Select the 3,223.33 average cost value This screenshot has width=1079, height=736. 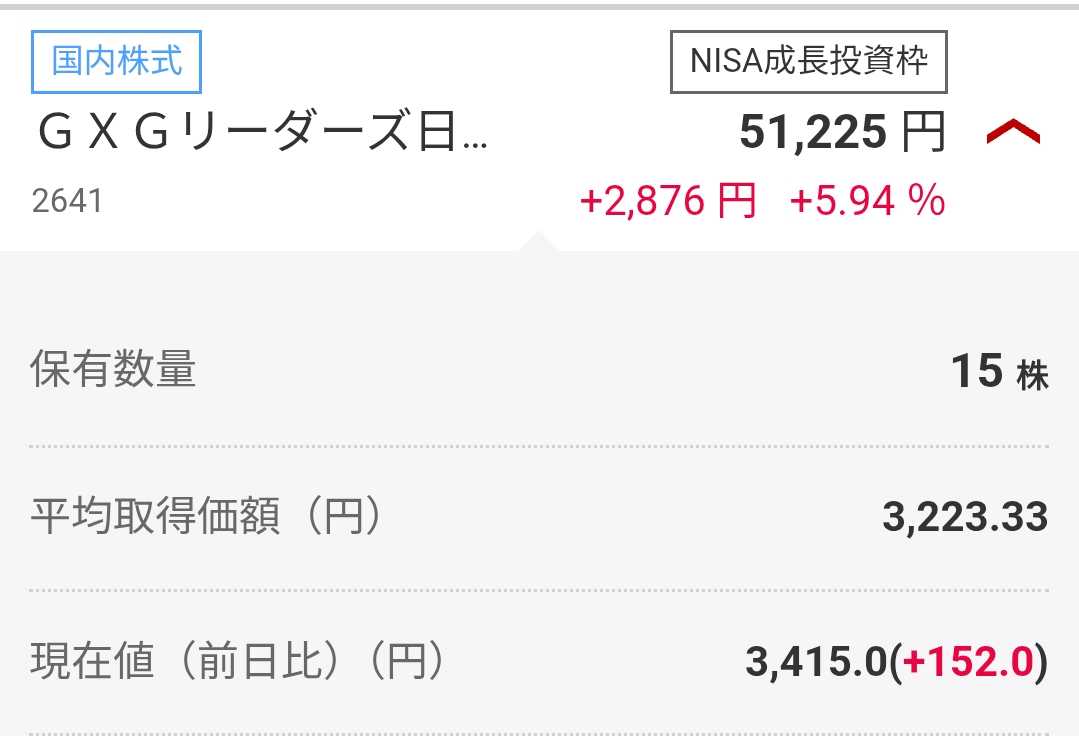965,517
